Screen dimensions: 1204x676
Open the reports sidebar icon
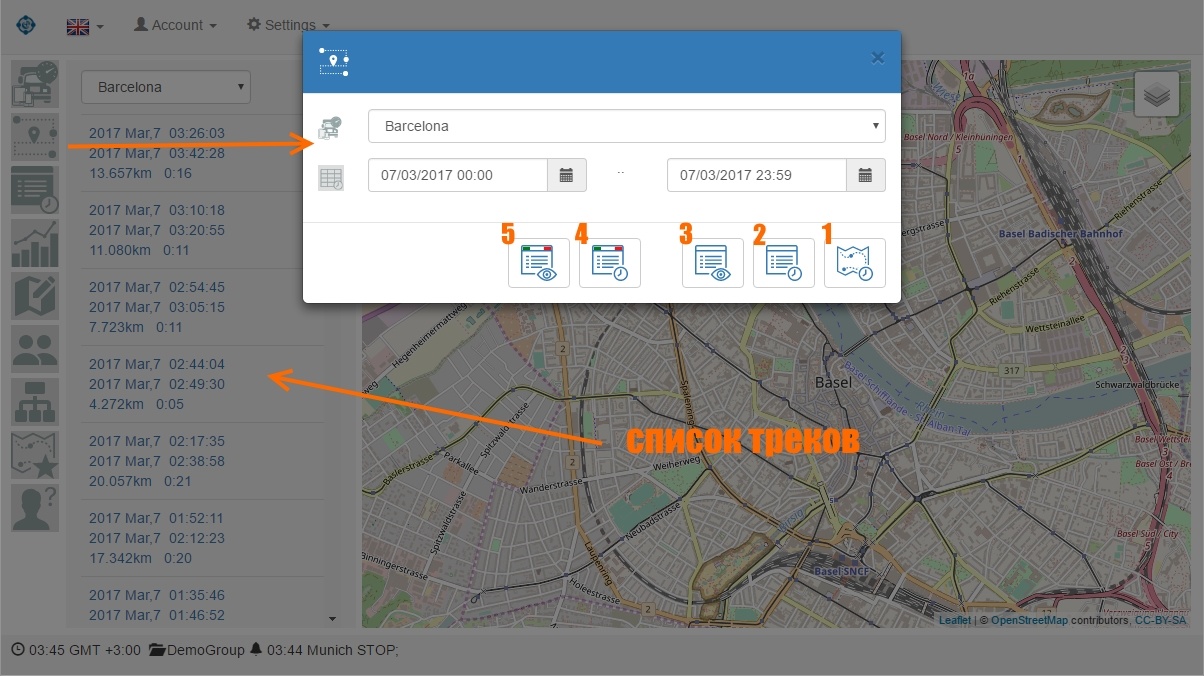35,190
